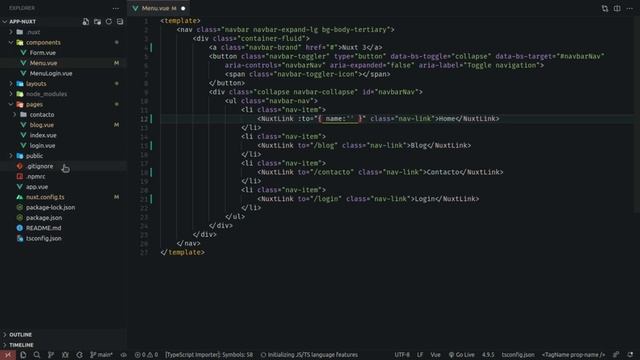Switch to the Menu.vue editor tab
This screenshot has height=360, width=640.
coord(159,8)
